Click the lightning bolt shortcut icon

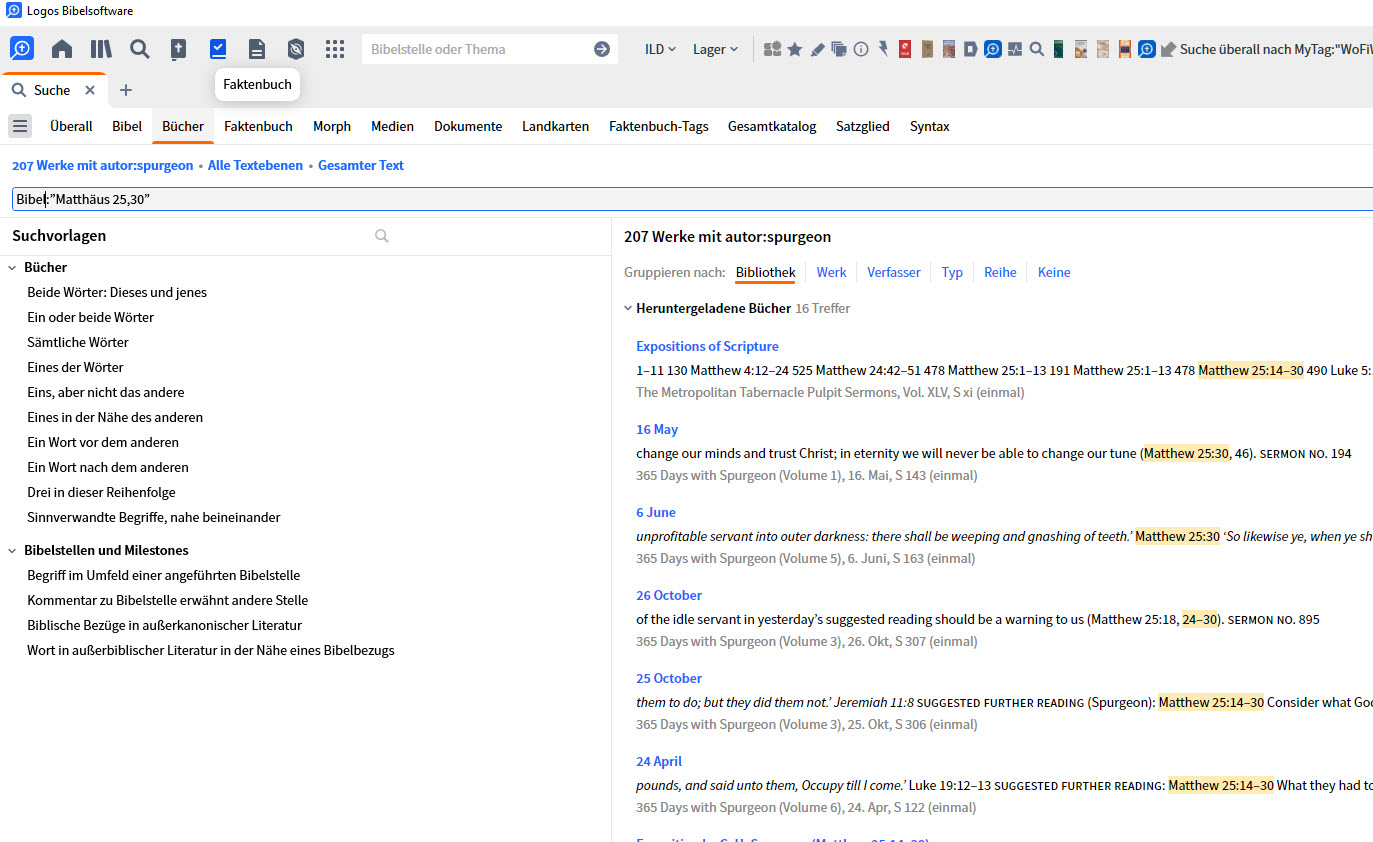coord(883,49)
